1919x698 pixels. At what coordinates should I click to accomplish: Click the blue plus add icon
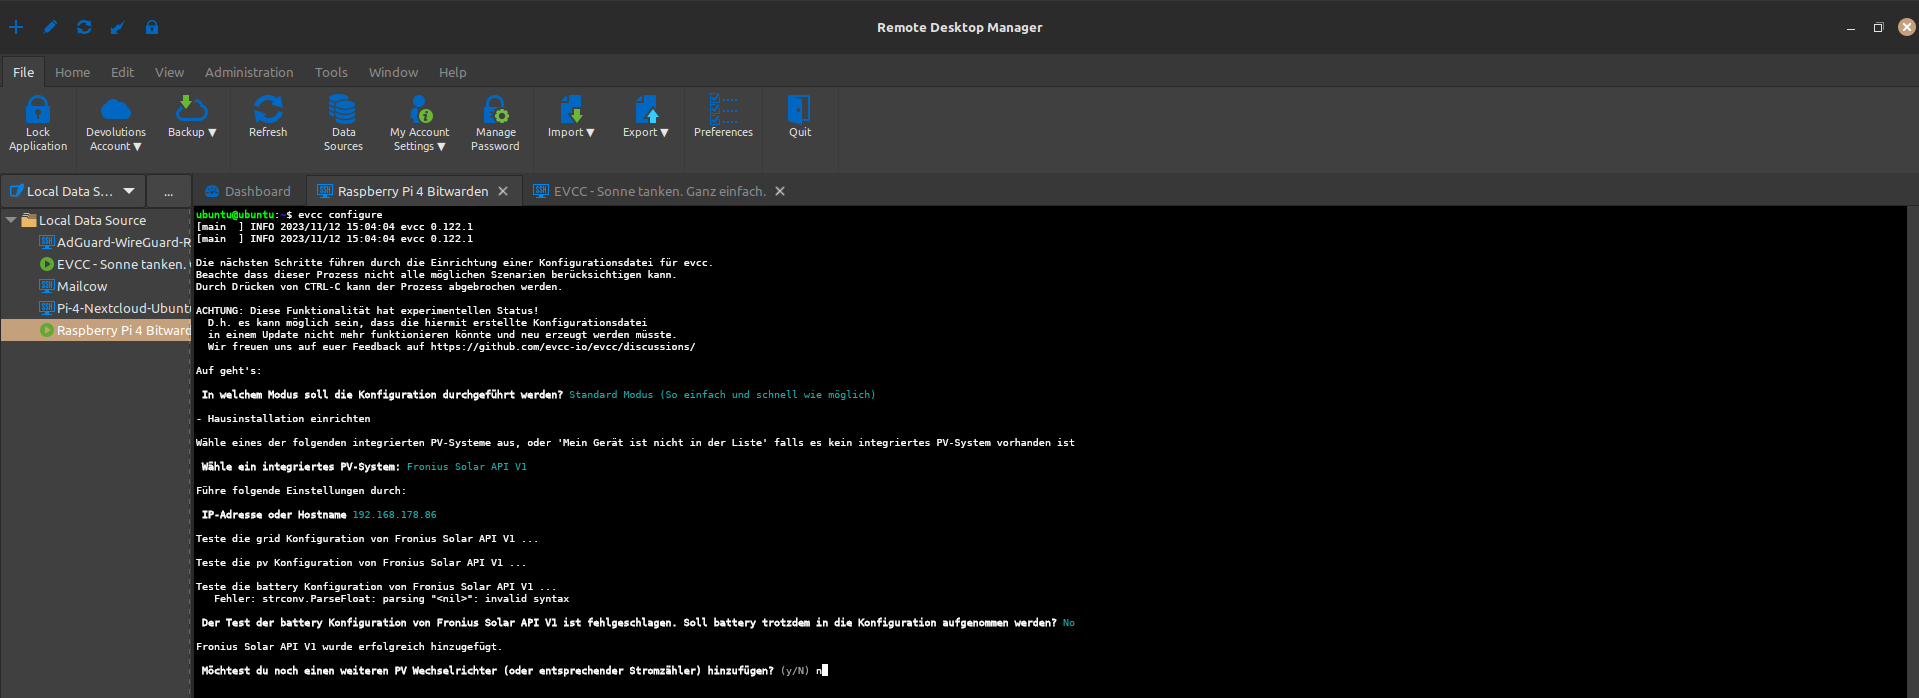(x=16, y=27)
